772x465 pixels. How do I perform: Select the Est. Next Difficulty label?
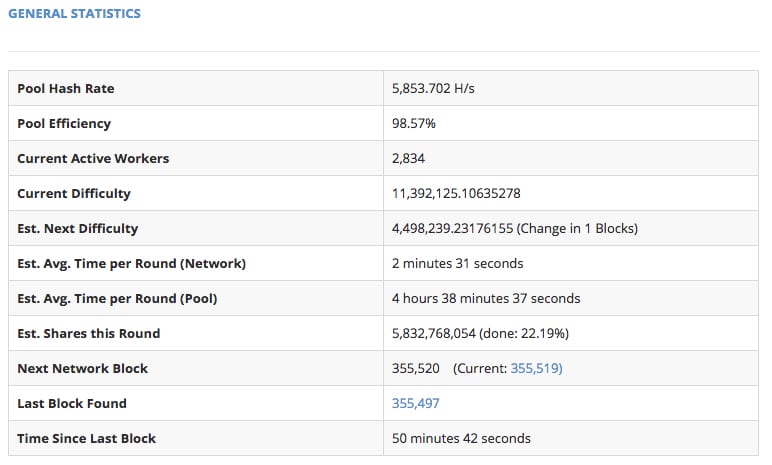point(78,229)
